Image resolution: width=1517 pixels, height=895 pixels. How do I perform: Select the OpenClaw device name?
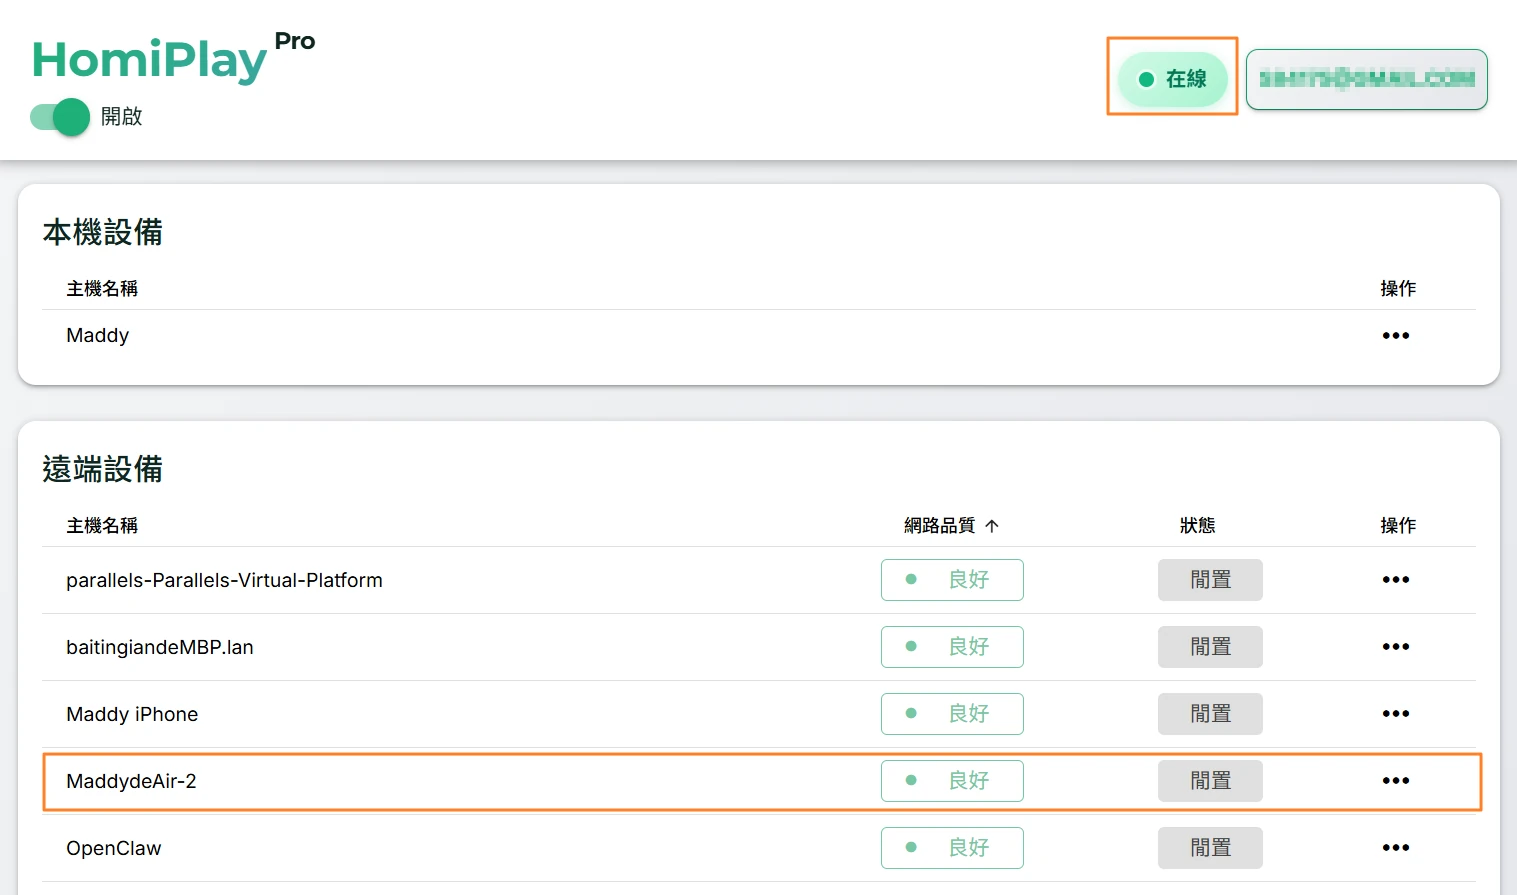pyautogui.click(x=114, y=849)
